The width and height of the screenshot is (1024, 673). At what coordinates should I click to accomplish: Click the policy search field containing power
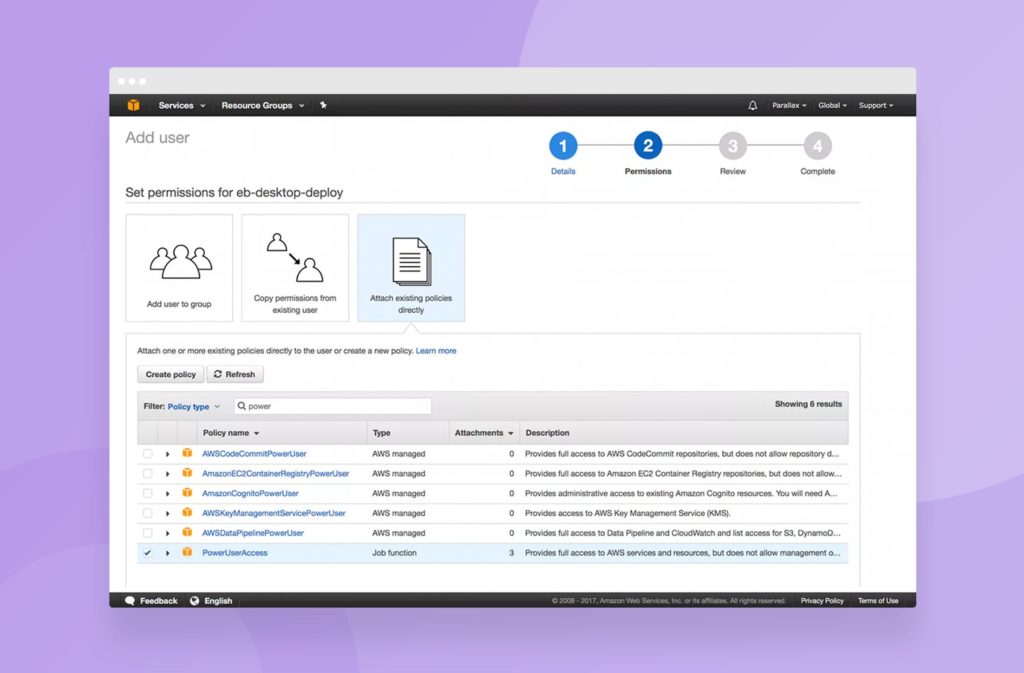click(x=333, y=406)
